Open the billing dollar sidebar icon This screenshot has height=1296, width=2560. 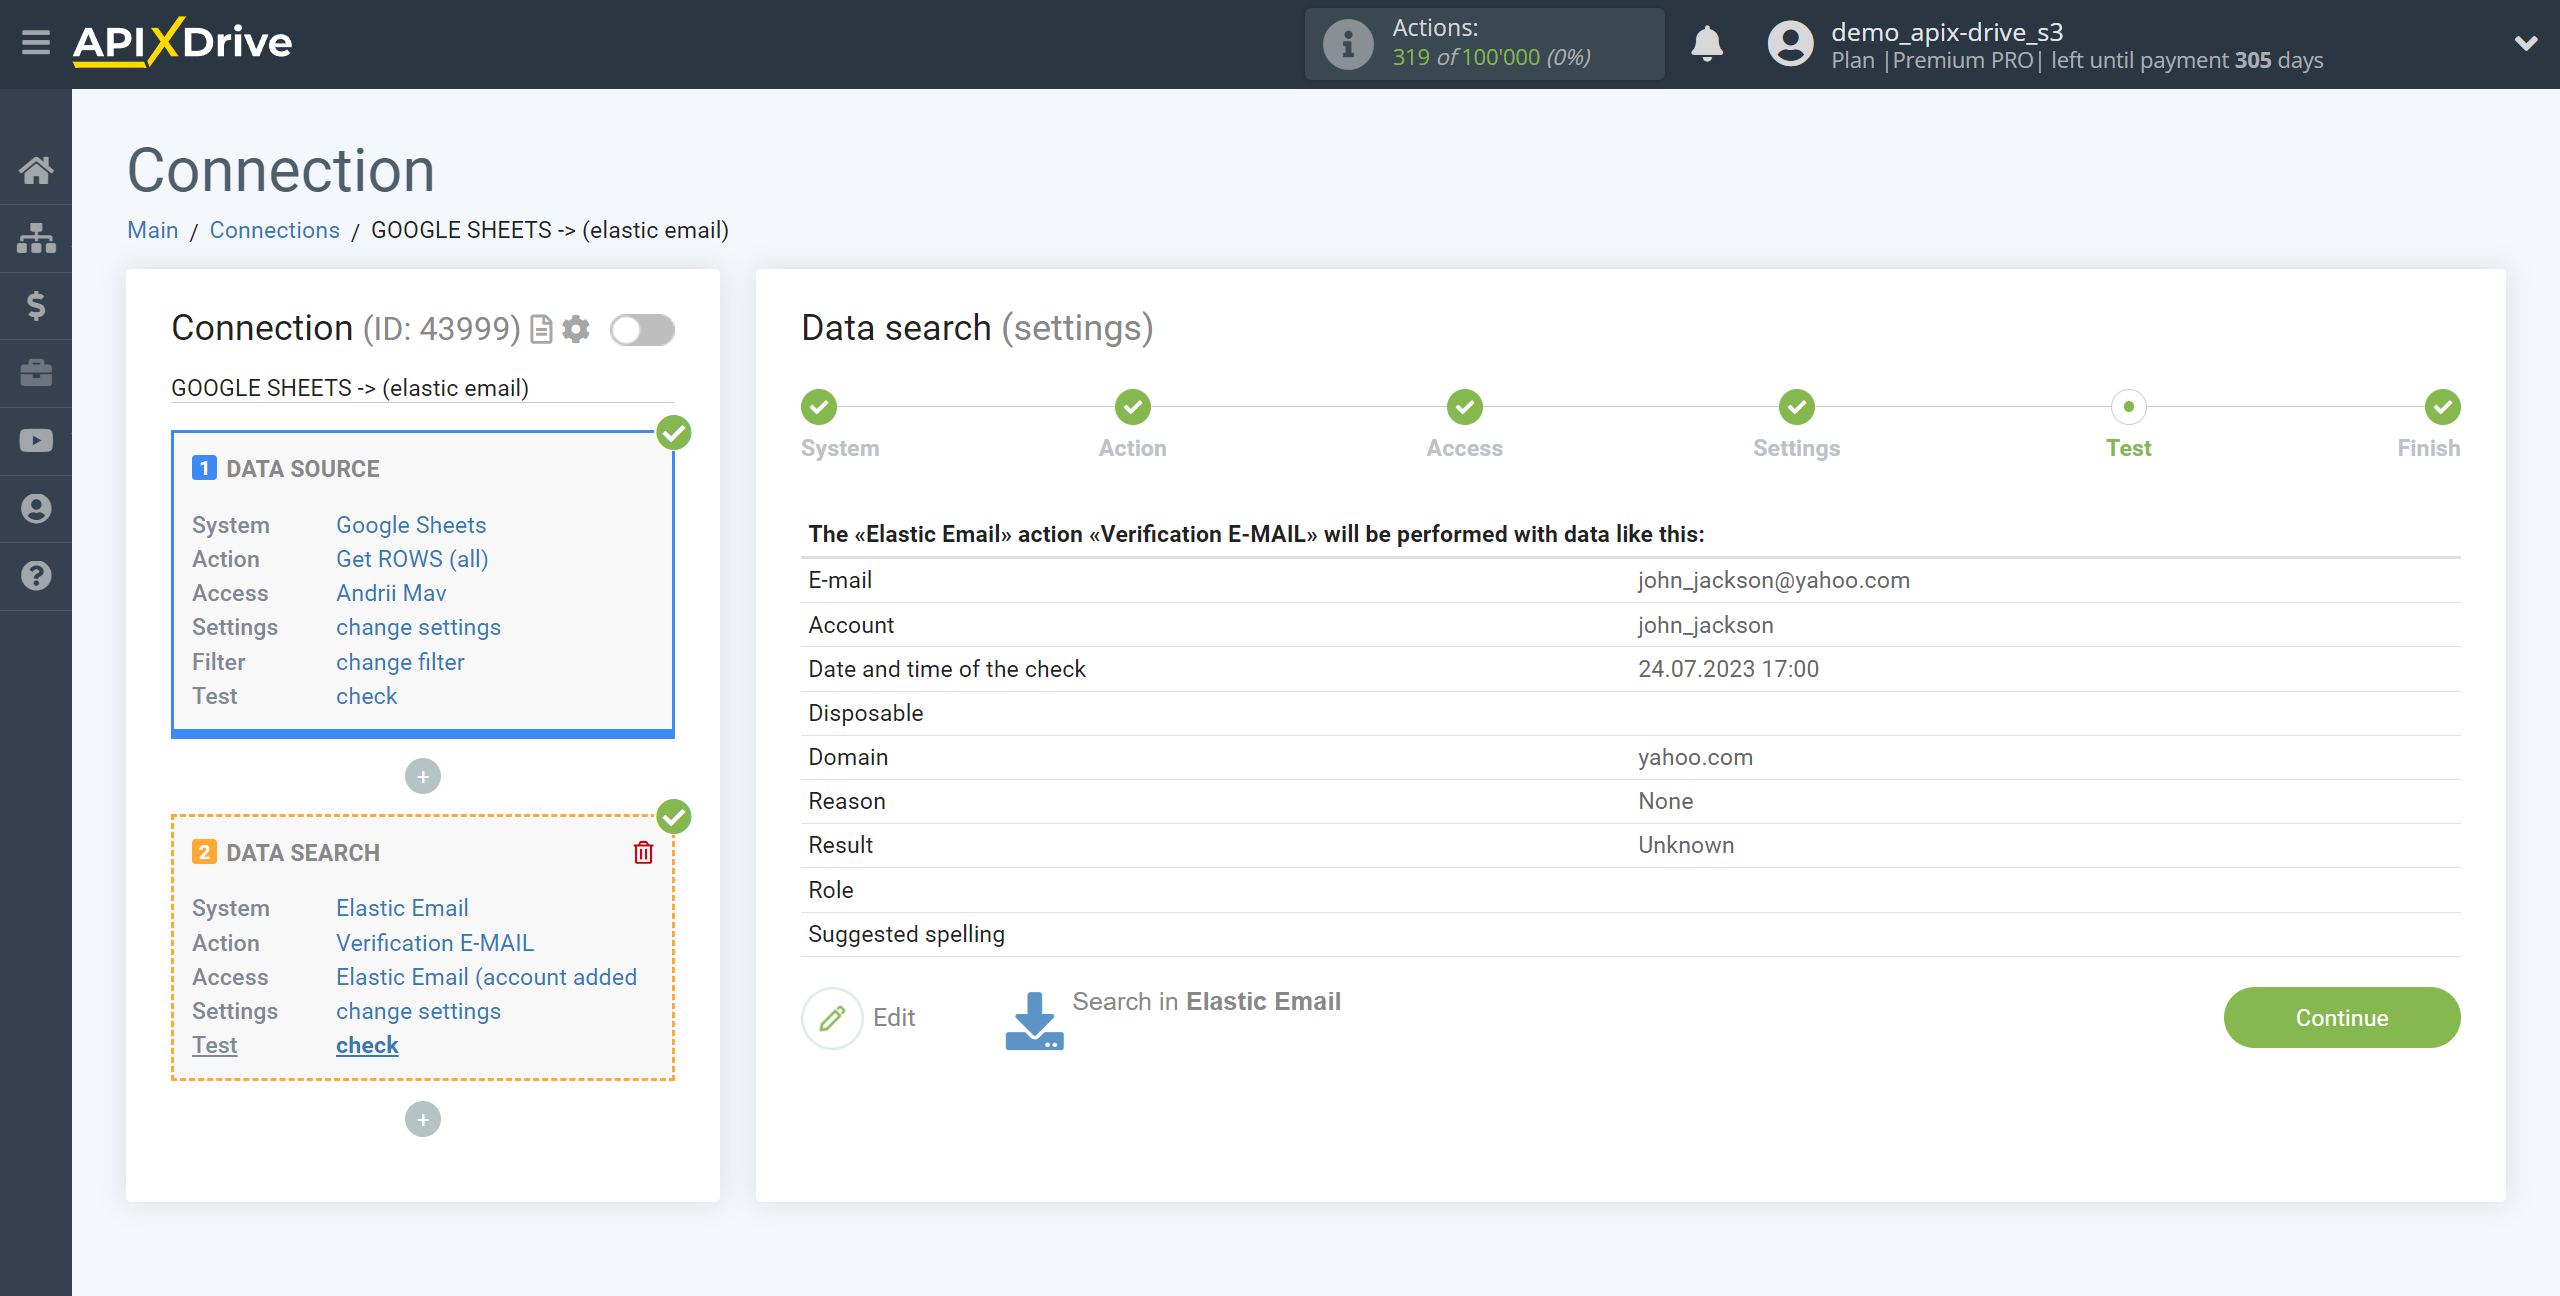coord(36,305)
